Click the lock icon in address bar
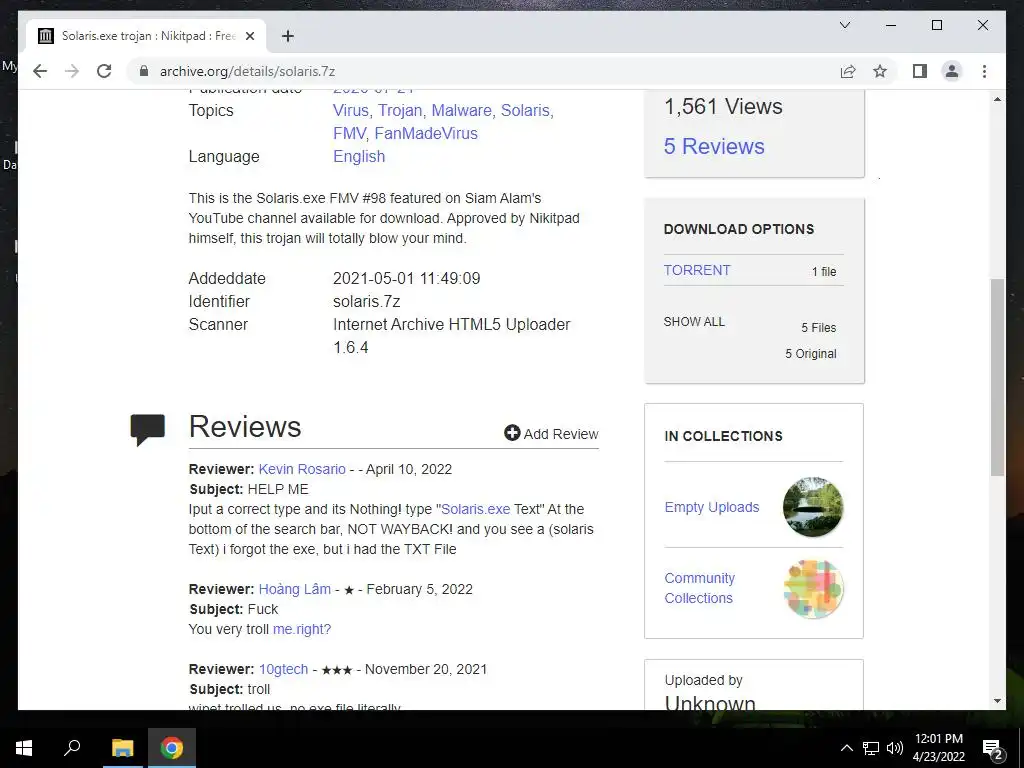1024x768 pixels. tap(144, 71)
